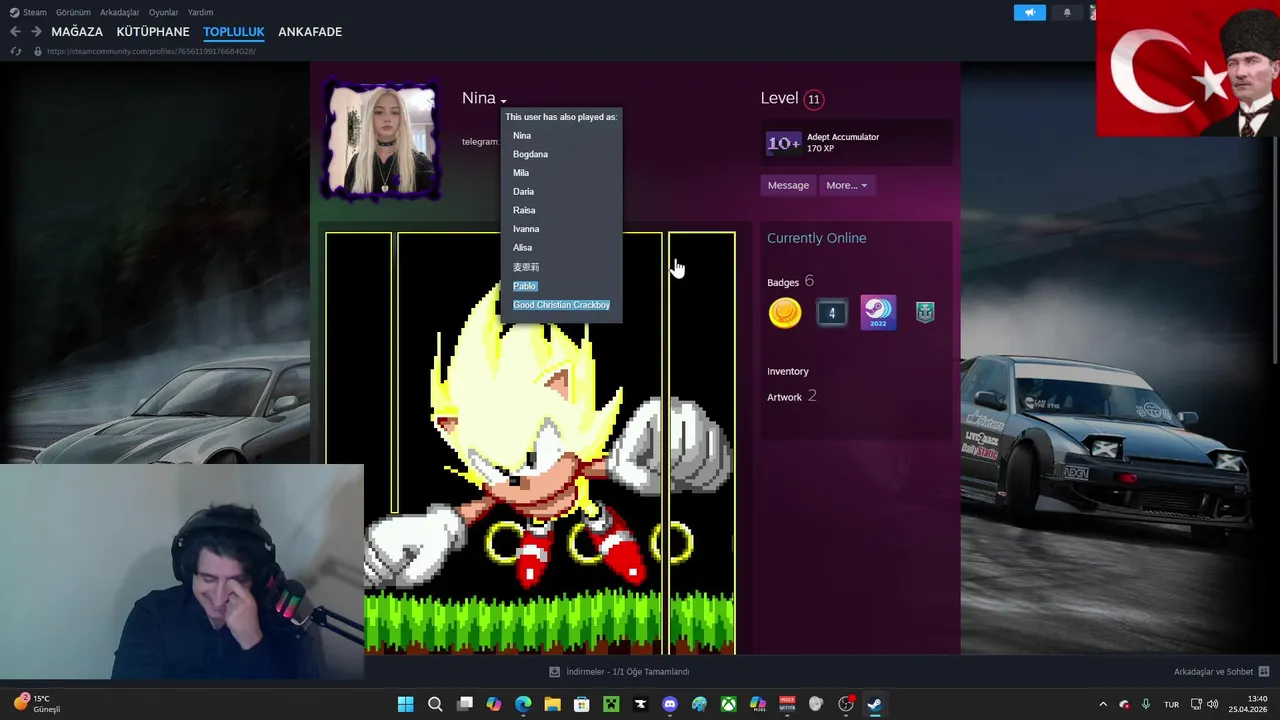
Task: Switch to the TOPLULUK tab
Action: 234,32
